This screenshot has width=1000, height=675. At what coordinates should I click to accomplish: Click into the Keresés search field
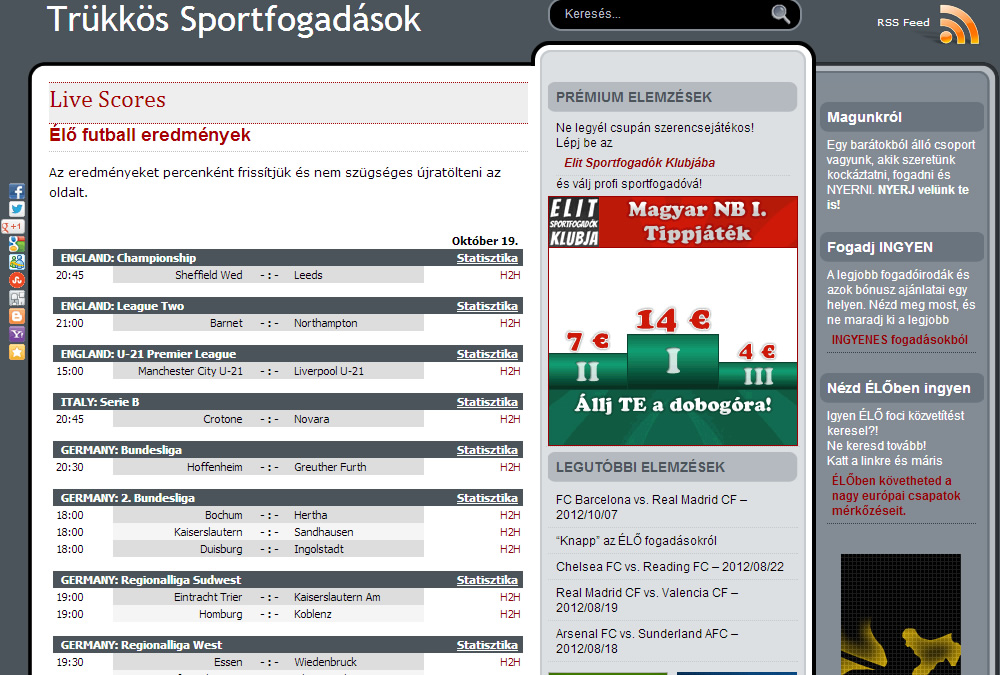(660, 14)
